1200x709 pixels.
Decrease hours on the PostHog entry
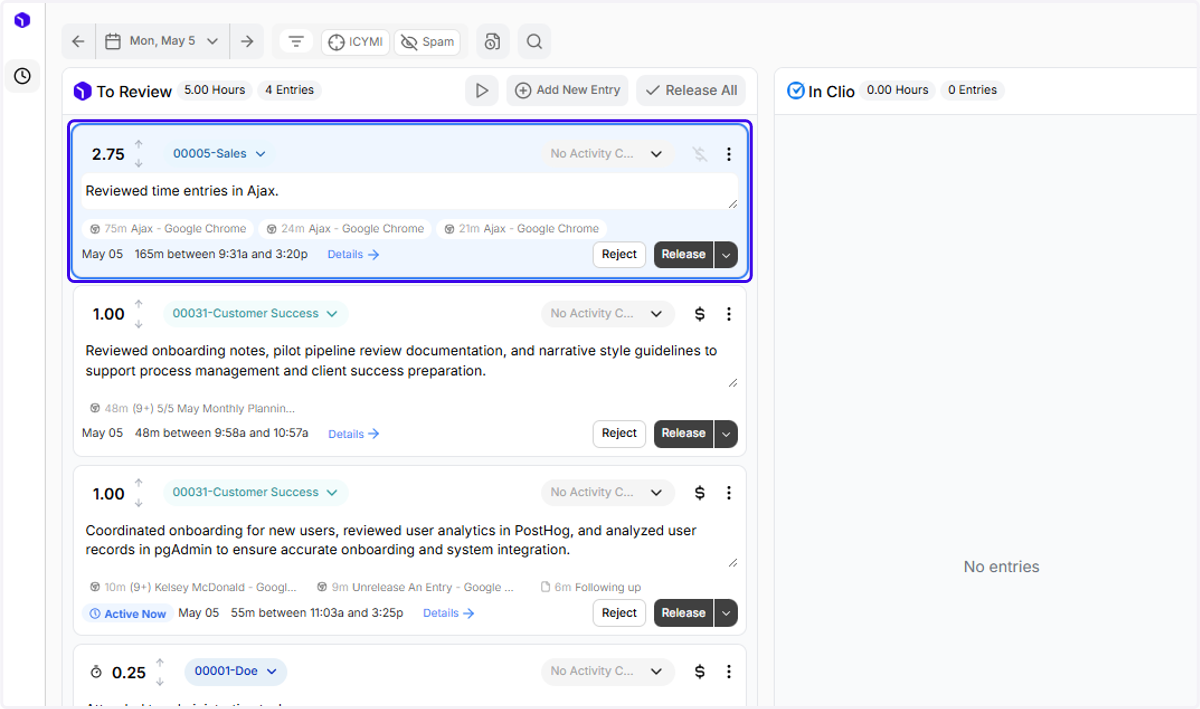(x=139, y=502)
